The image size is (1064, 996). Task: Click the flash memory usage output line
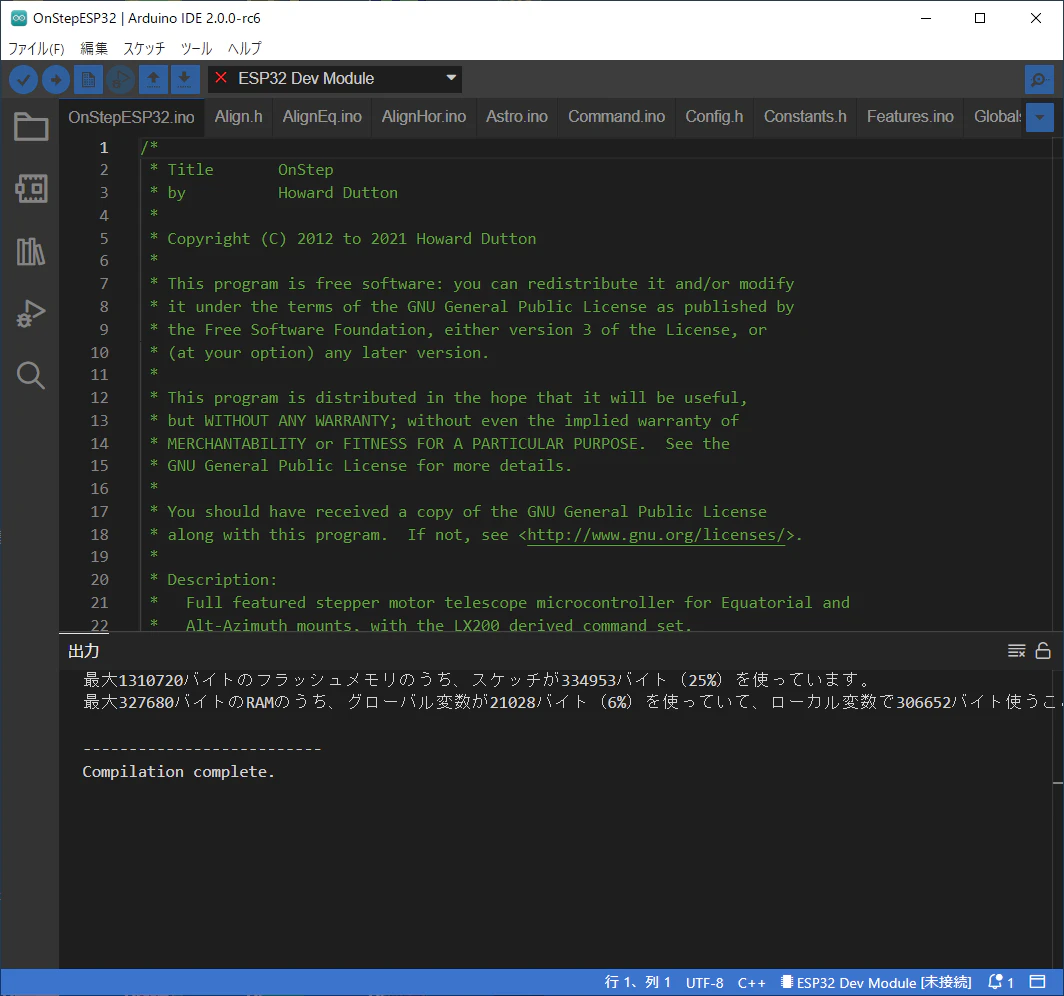click(476, 680)
